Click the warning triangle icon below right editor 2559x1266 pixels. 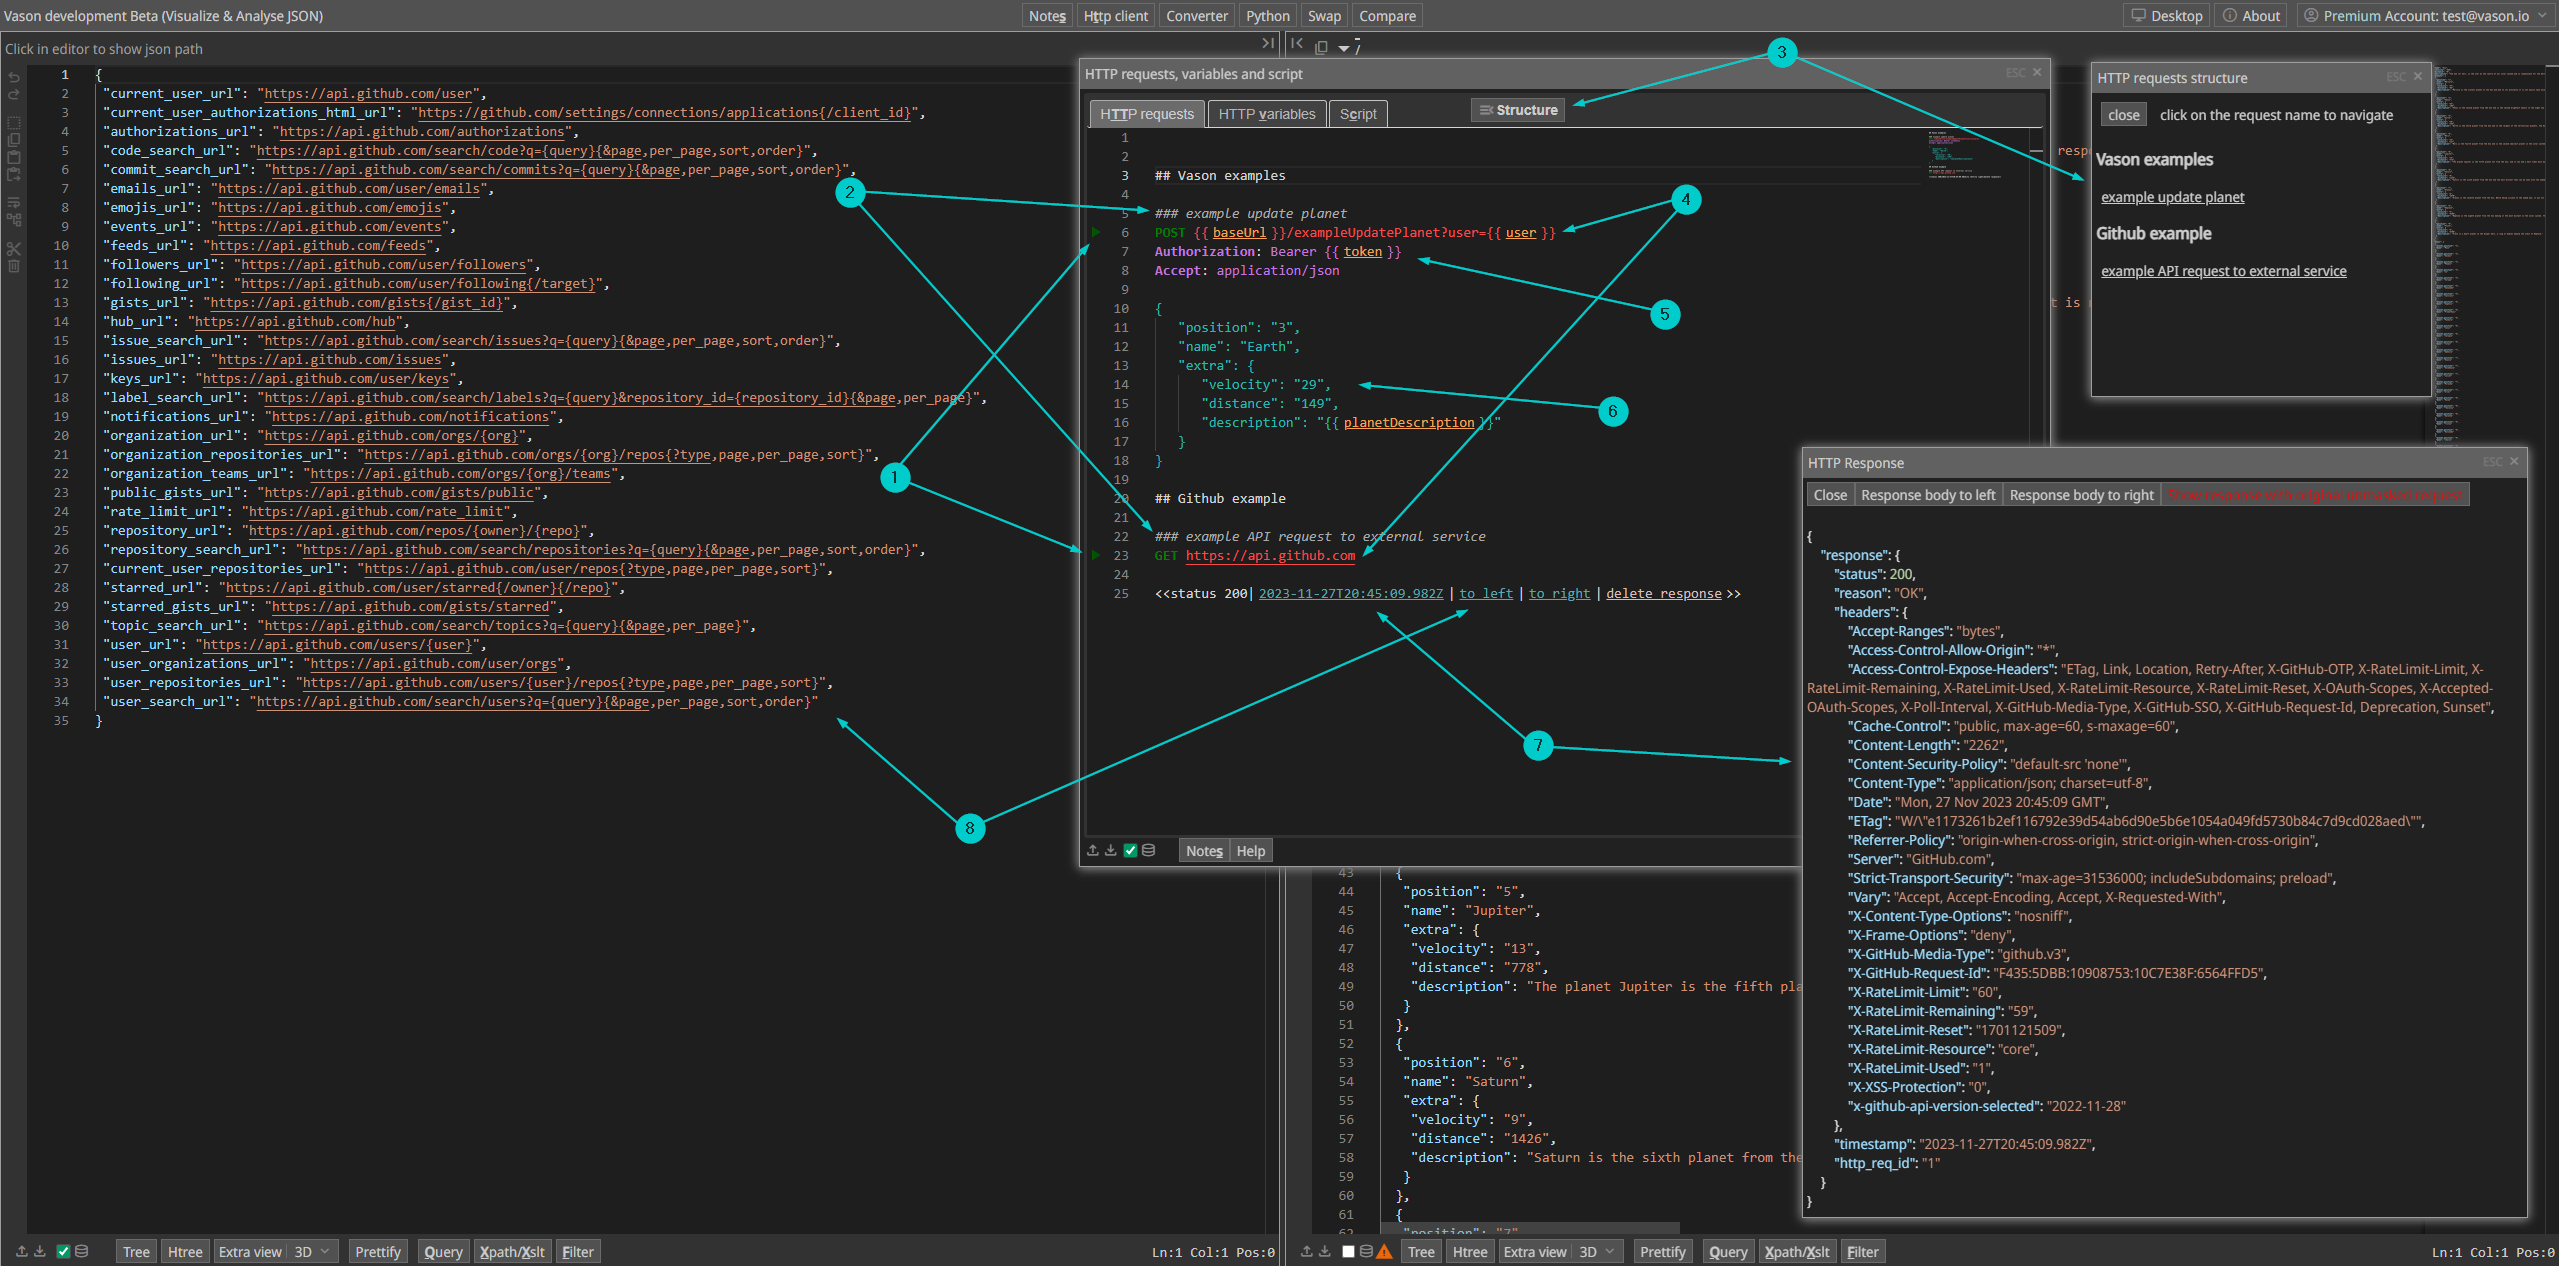click(x=1384, y=1251)
